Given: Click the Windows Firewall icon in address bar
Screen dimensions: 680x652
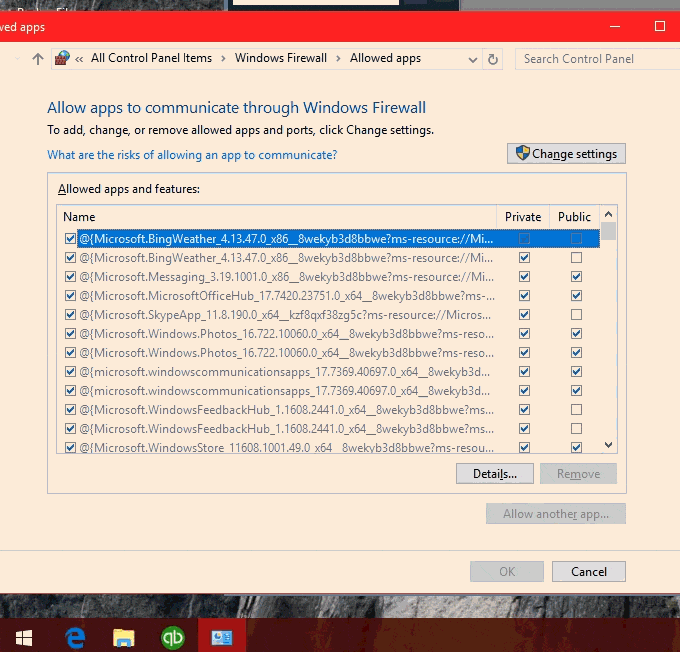Looking at the screenshot, I should 62,58.
